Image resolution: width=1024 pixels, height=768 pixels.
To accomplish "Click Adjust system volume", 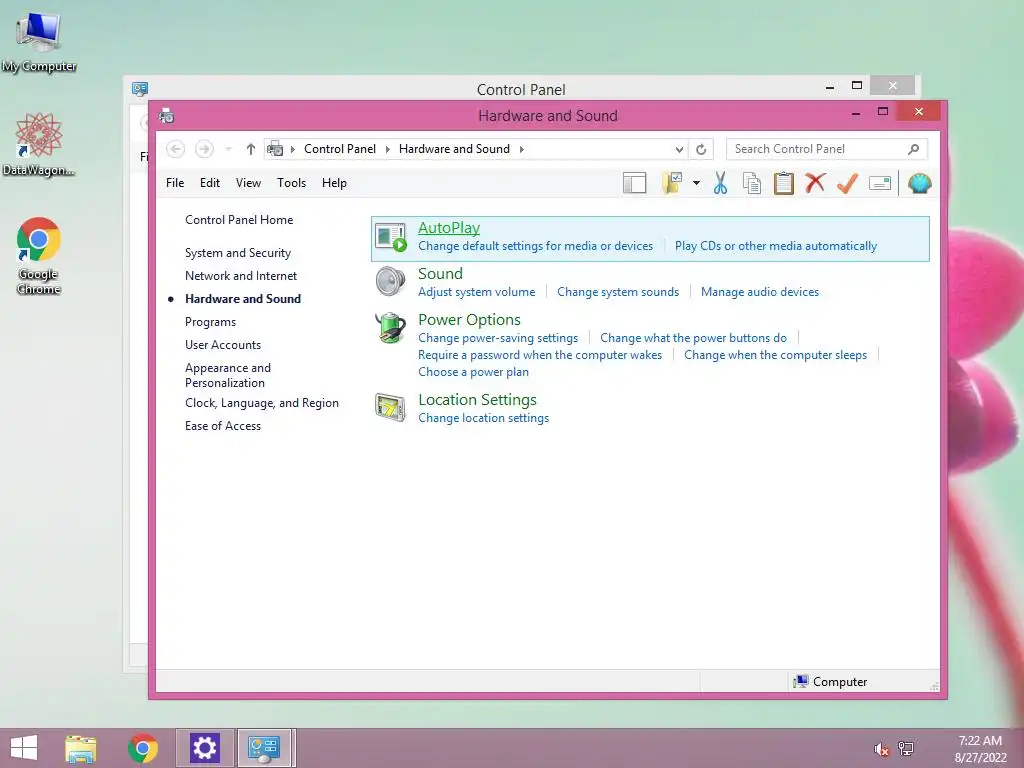I will click(x=477, y=292).
